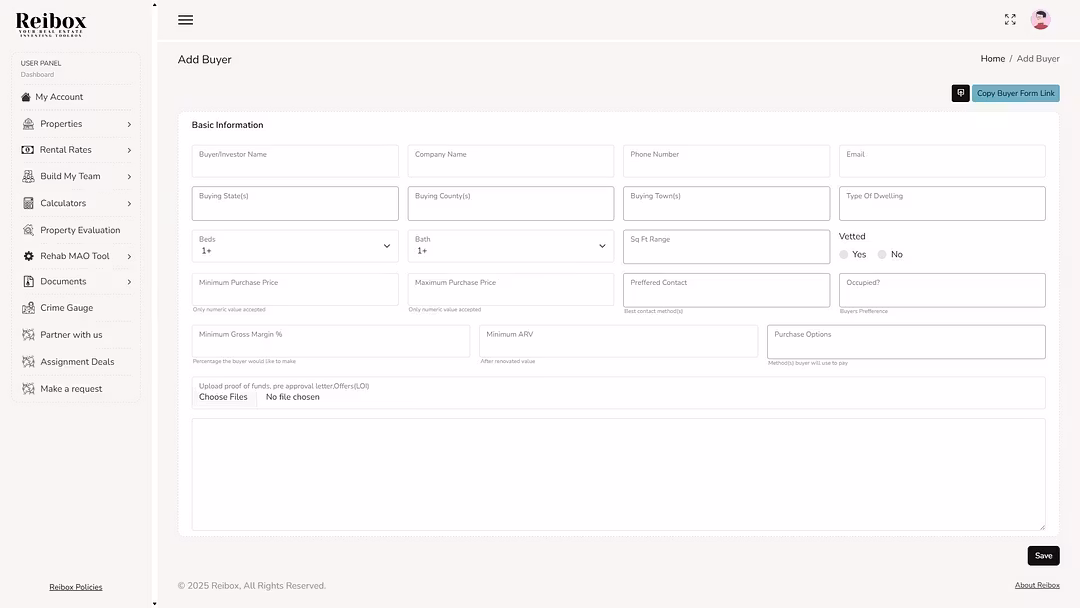
Task: Go to My Account menu item
Action: [x=59, y=97]
